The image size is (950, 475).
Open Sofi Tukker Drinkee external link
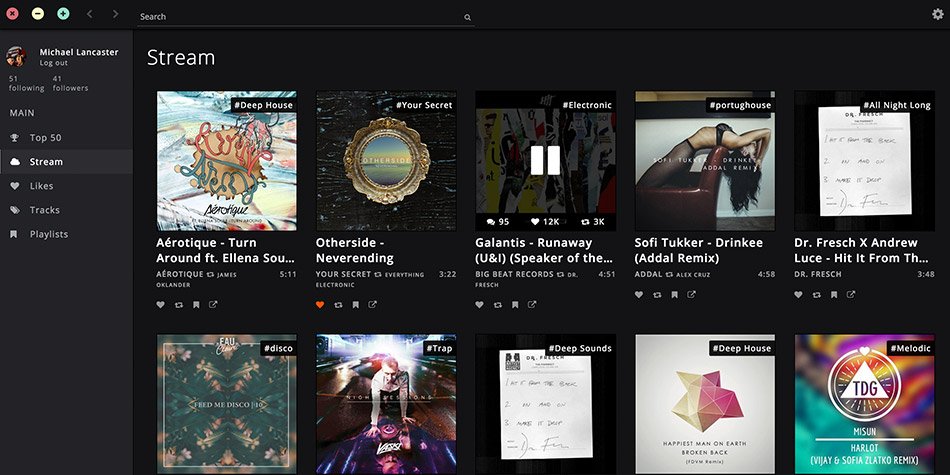pos(691,295)
